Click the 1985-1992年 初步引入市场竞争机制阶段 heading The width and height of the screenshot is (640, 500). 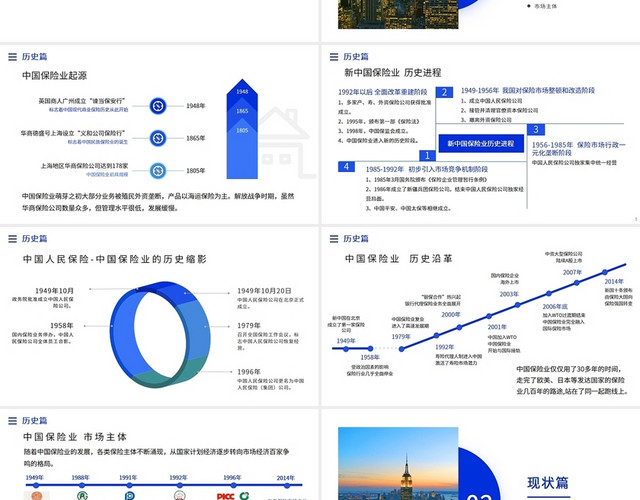click(x=427, y=169)
